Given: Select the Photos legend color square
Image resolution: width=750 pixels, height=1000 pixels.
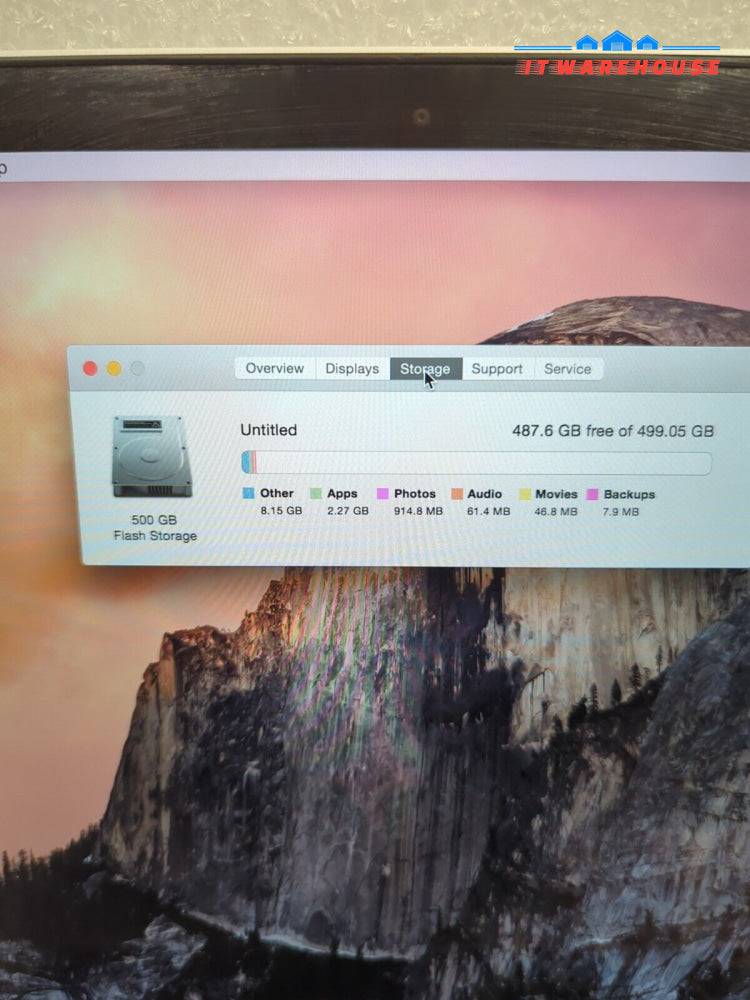Looking at the screenshot, I should pyautogui.click(x=382, y=494).
